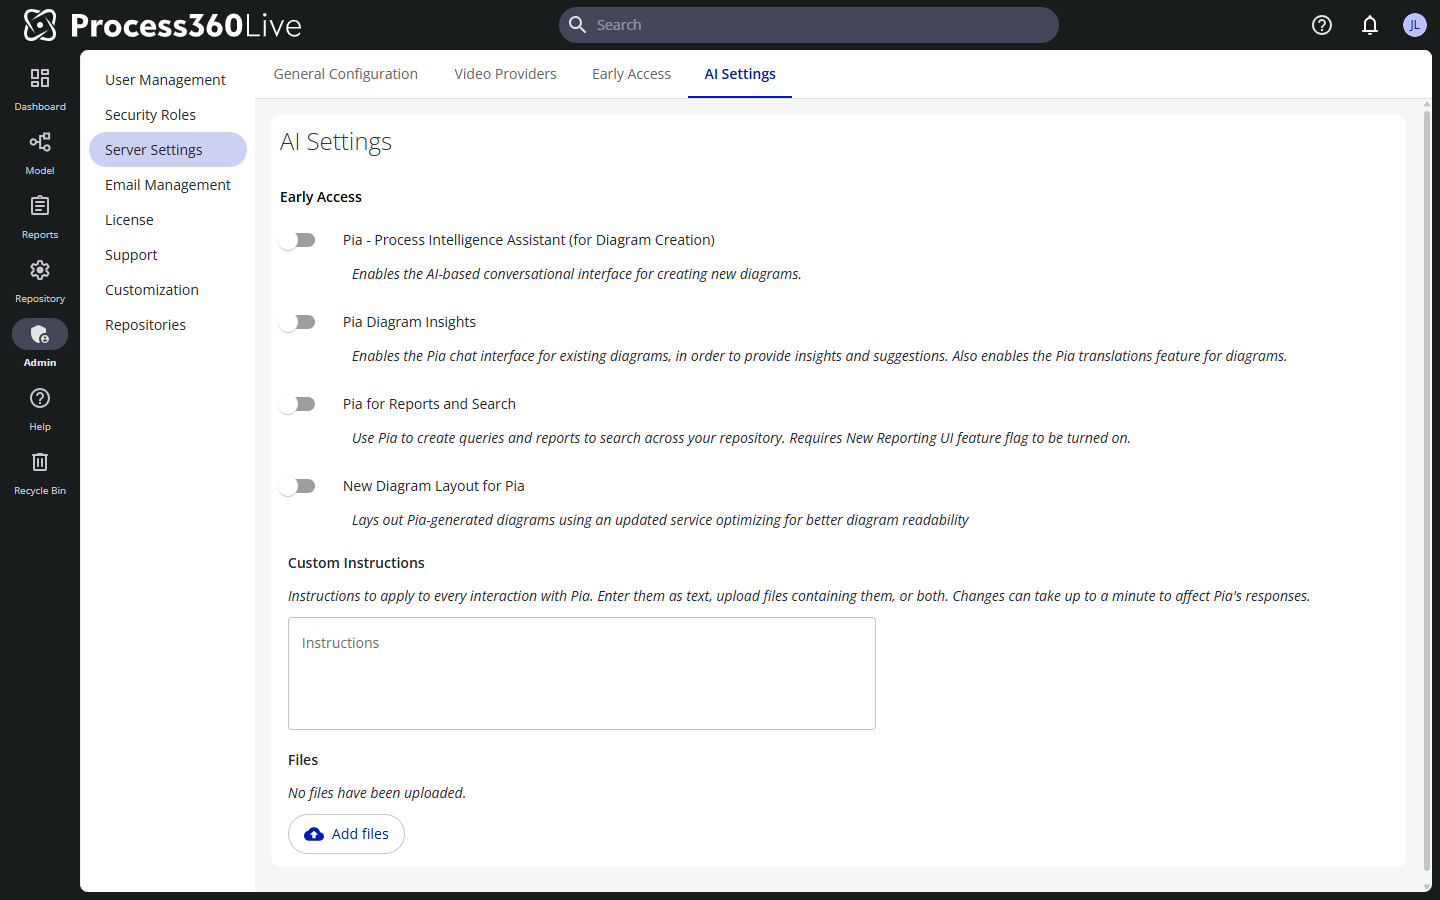Switch to General Configuration tab
The width and height of the screenshot is (1440, 900).
click(x=346, y=74)
